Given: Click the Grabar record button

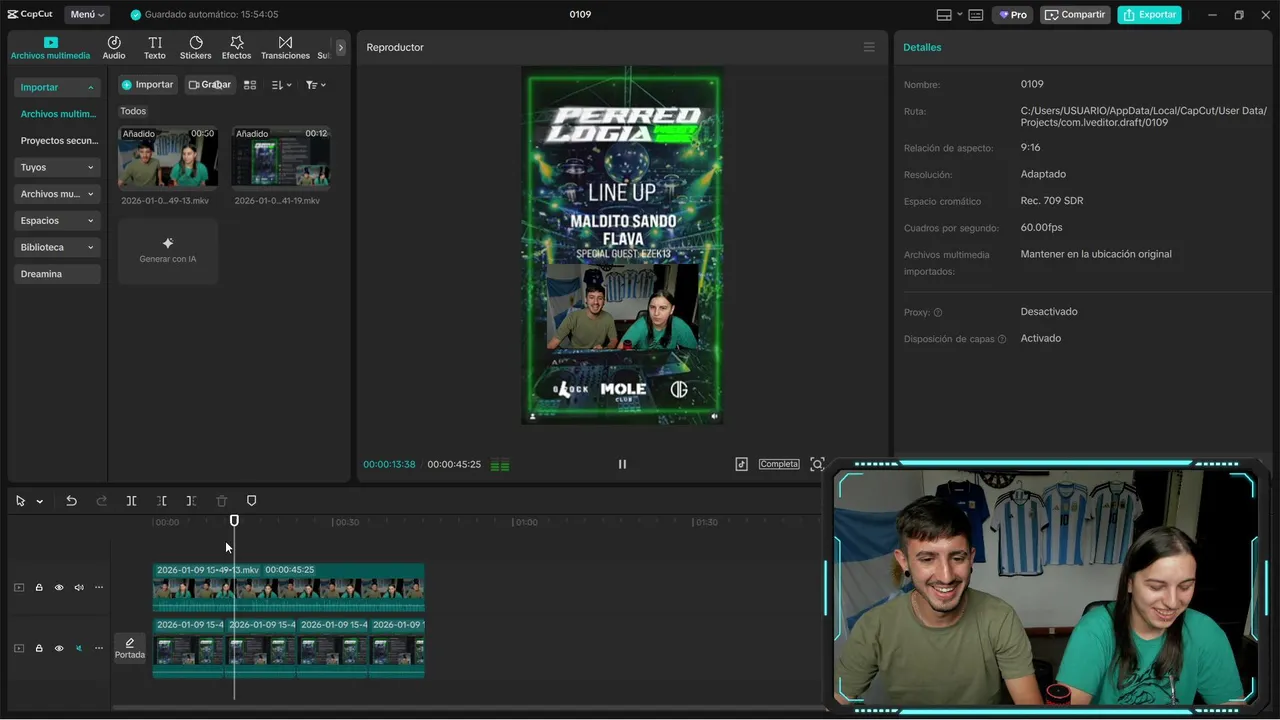Looking at the screenshot, I should (209, 85).
